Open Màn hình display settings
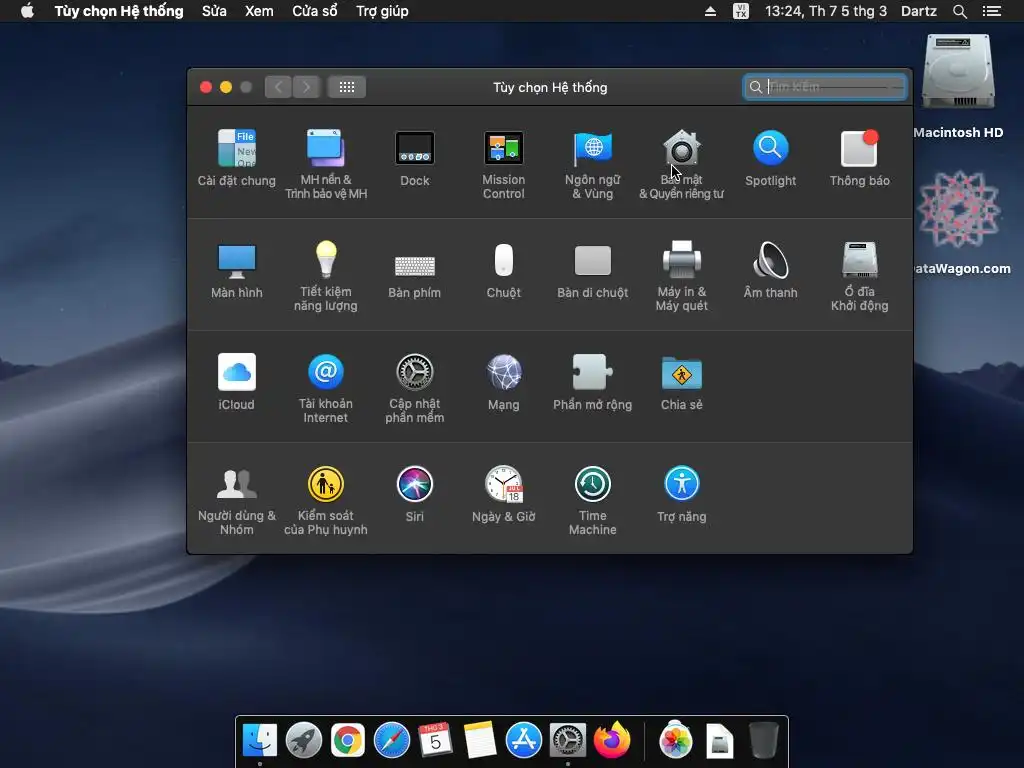Screen dimensions: 1024x768 (x=236, y=270)
